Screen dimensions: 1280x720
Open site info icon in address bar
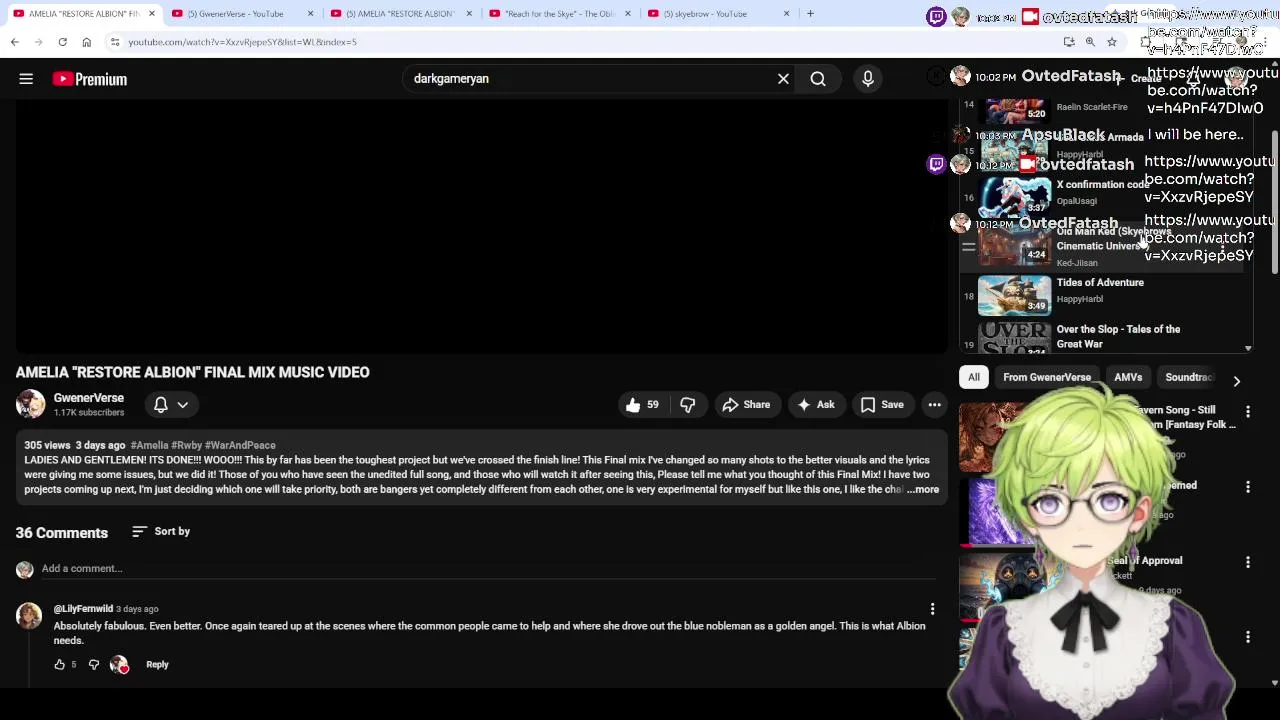pyautogui.click(x=114, y=42)
